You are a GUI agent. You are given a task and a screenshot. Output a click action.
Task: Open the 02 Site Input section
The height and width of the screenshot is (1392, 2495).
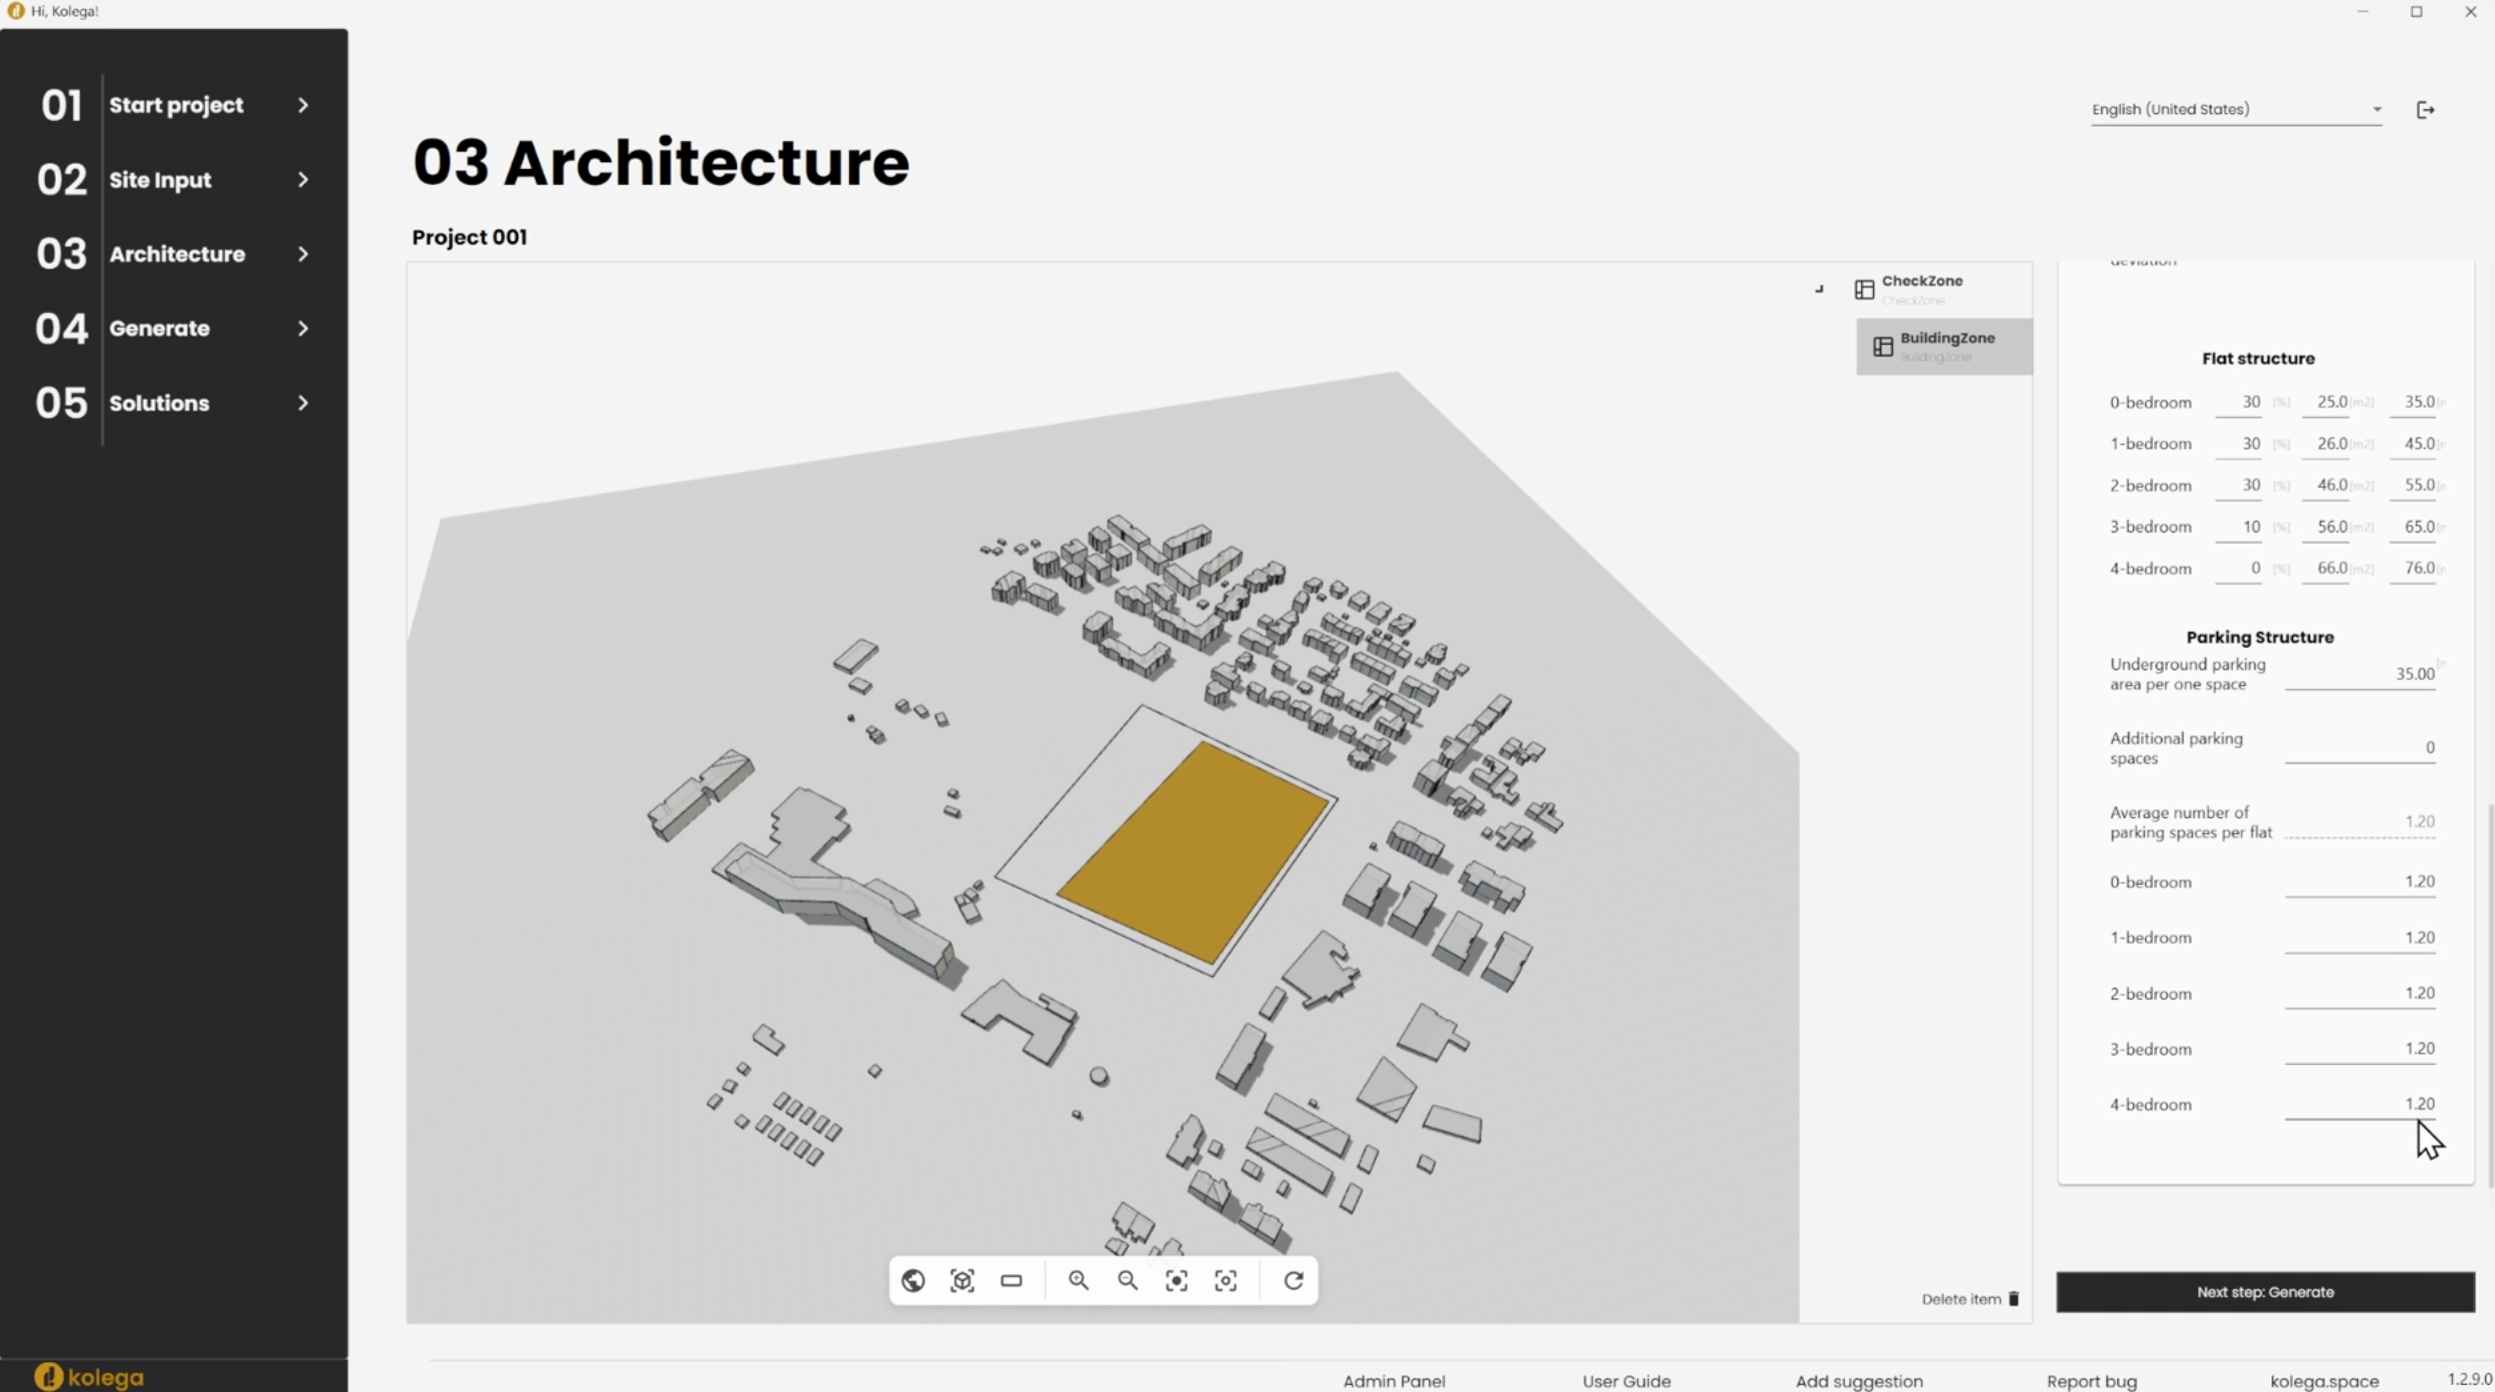(160, 180)
